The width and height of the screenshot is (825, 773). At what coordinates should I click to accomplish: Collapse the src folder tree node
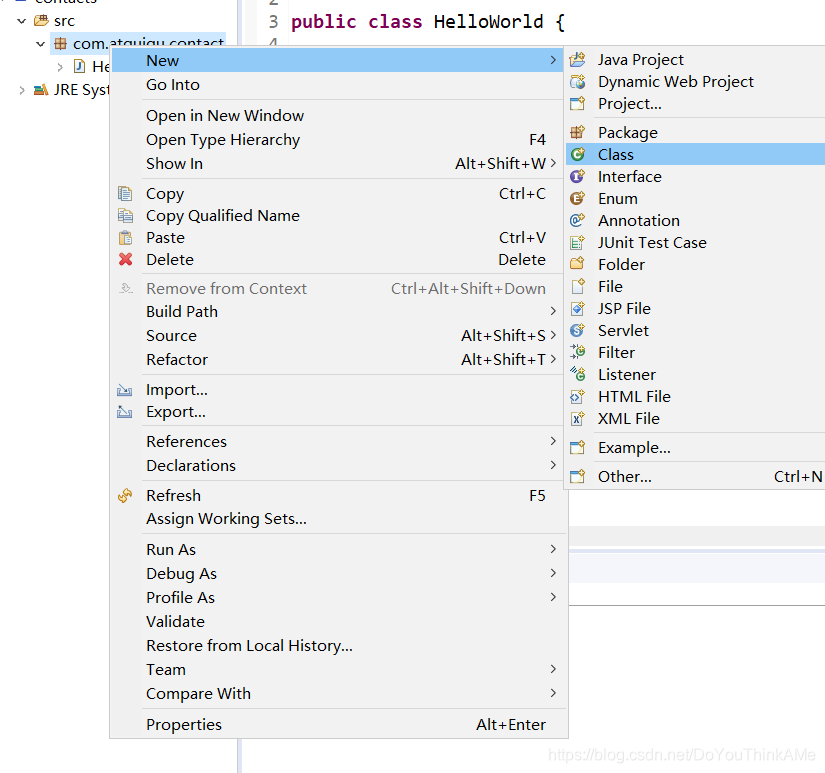22,21
